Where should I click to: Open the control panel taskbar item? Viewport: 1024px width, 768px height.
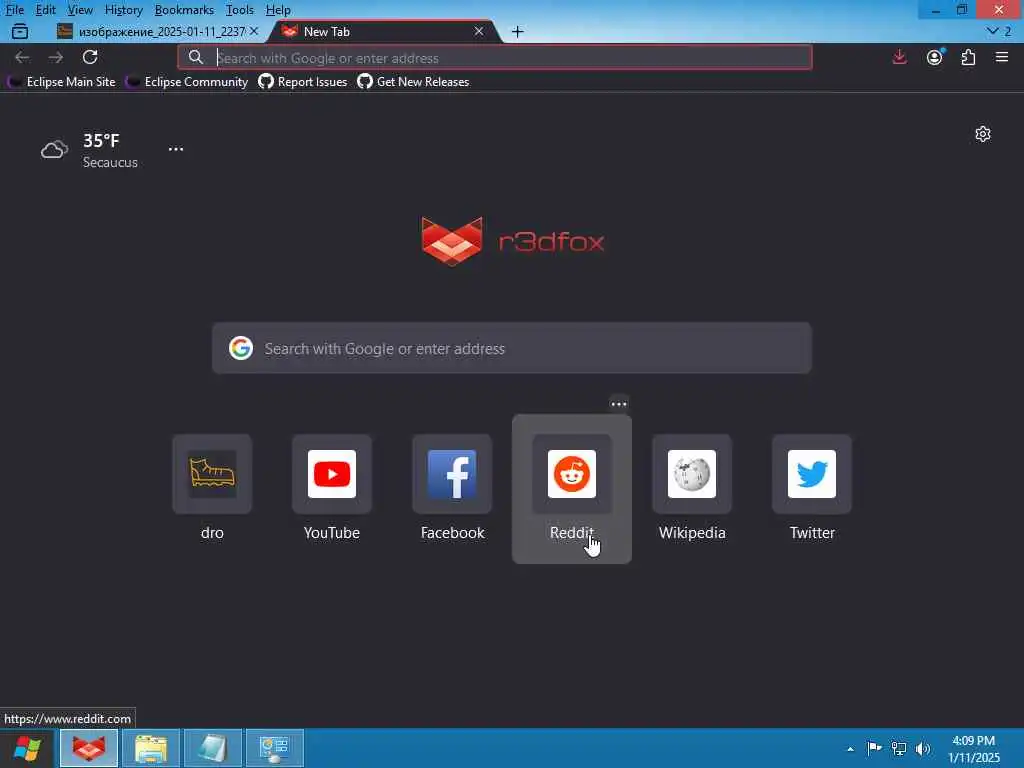click(275, 748)
